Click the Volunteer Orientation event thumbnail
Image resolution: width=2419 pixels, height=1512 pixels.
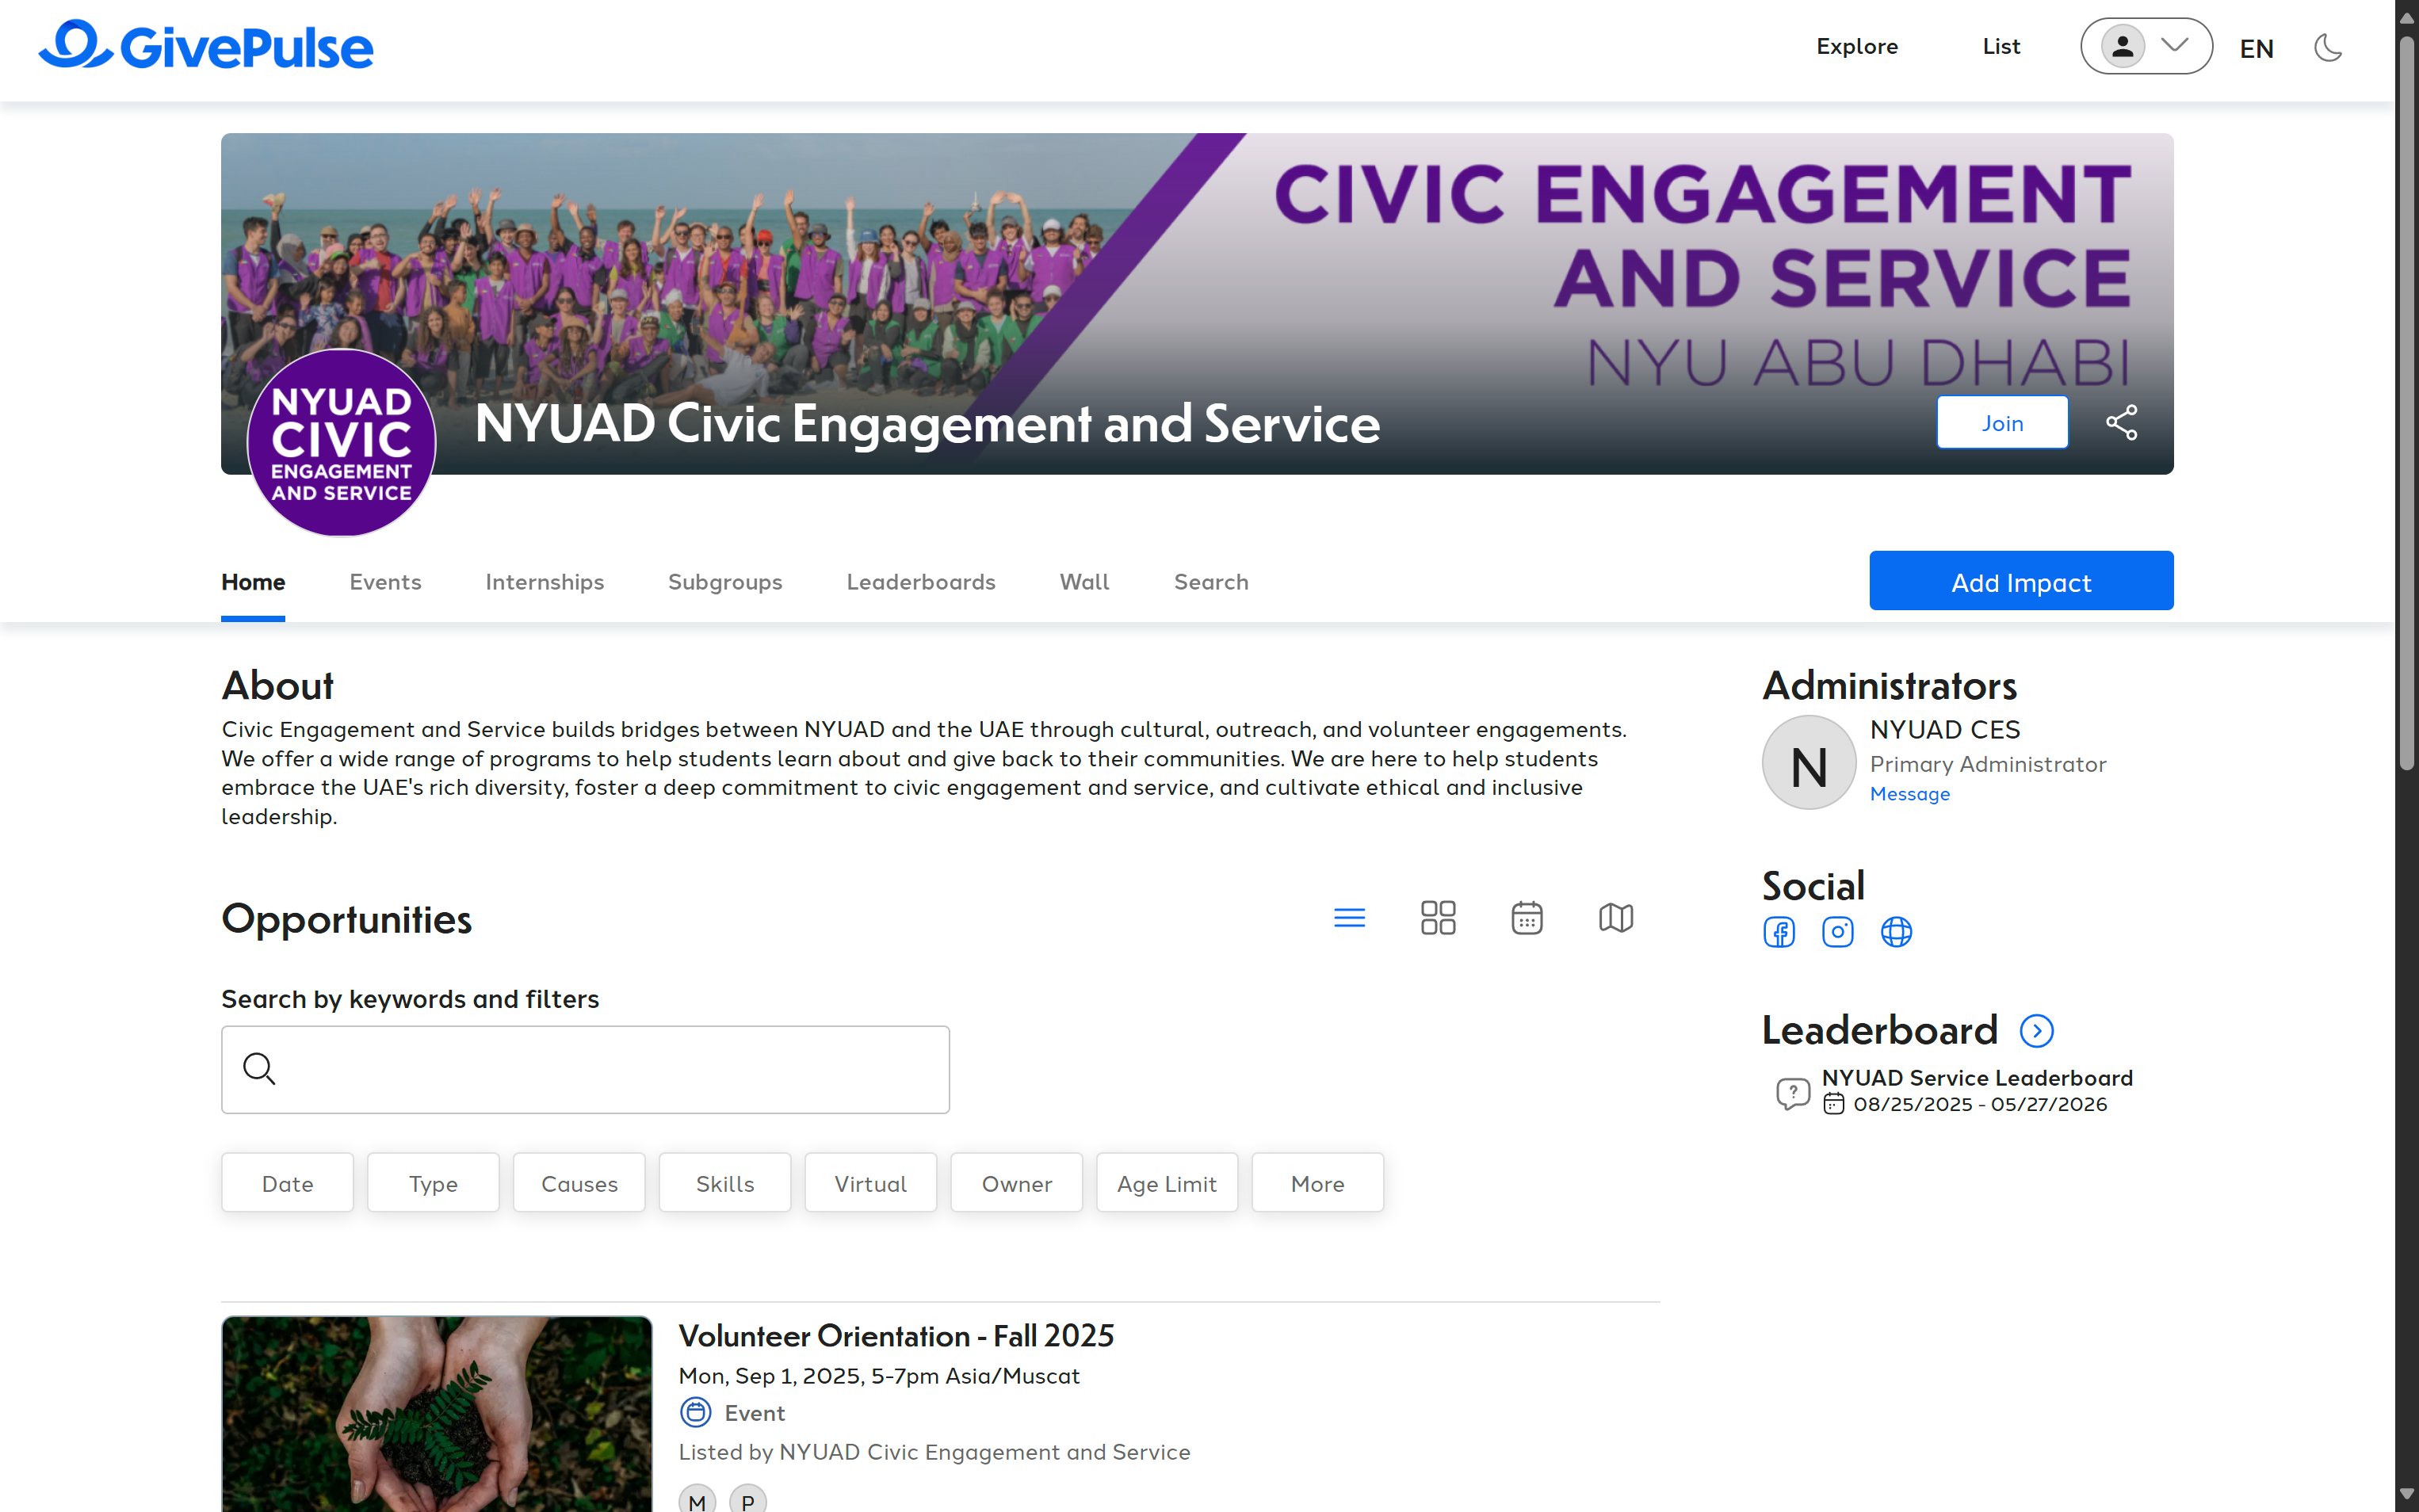(437, 1414)
